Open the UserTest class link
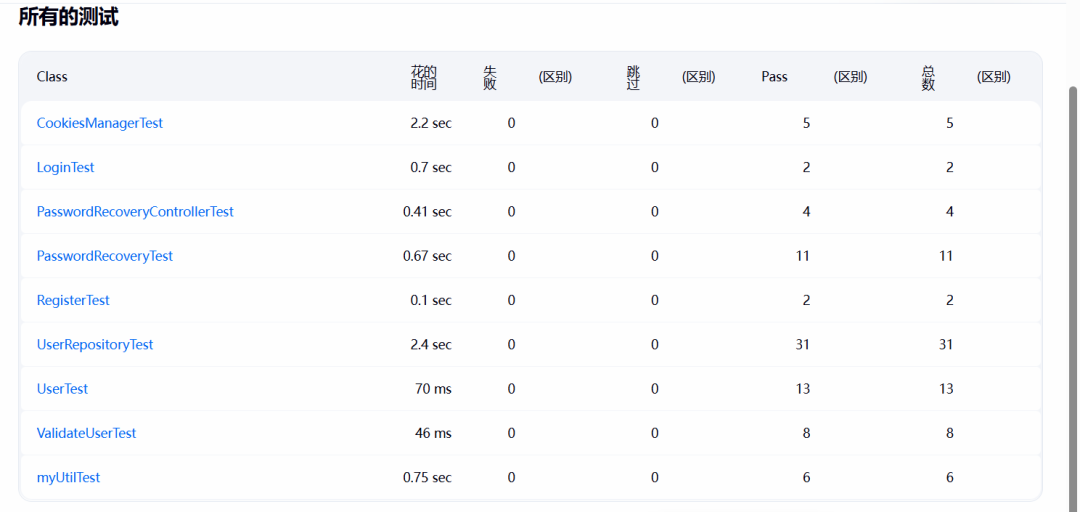Viewport: 1080px width, 512px height. tap(62, 389)
